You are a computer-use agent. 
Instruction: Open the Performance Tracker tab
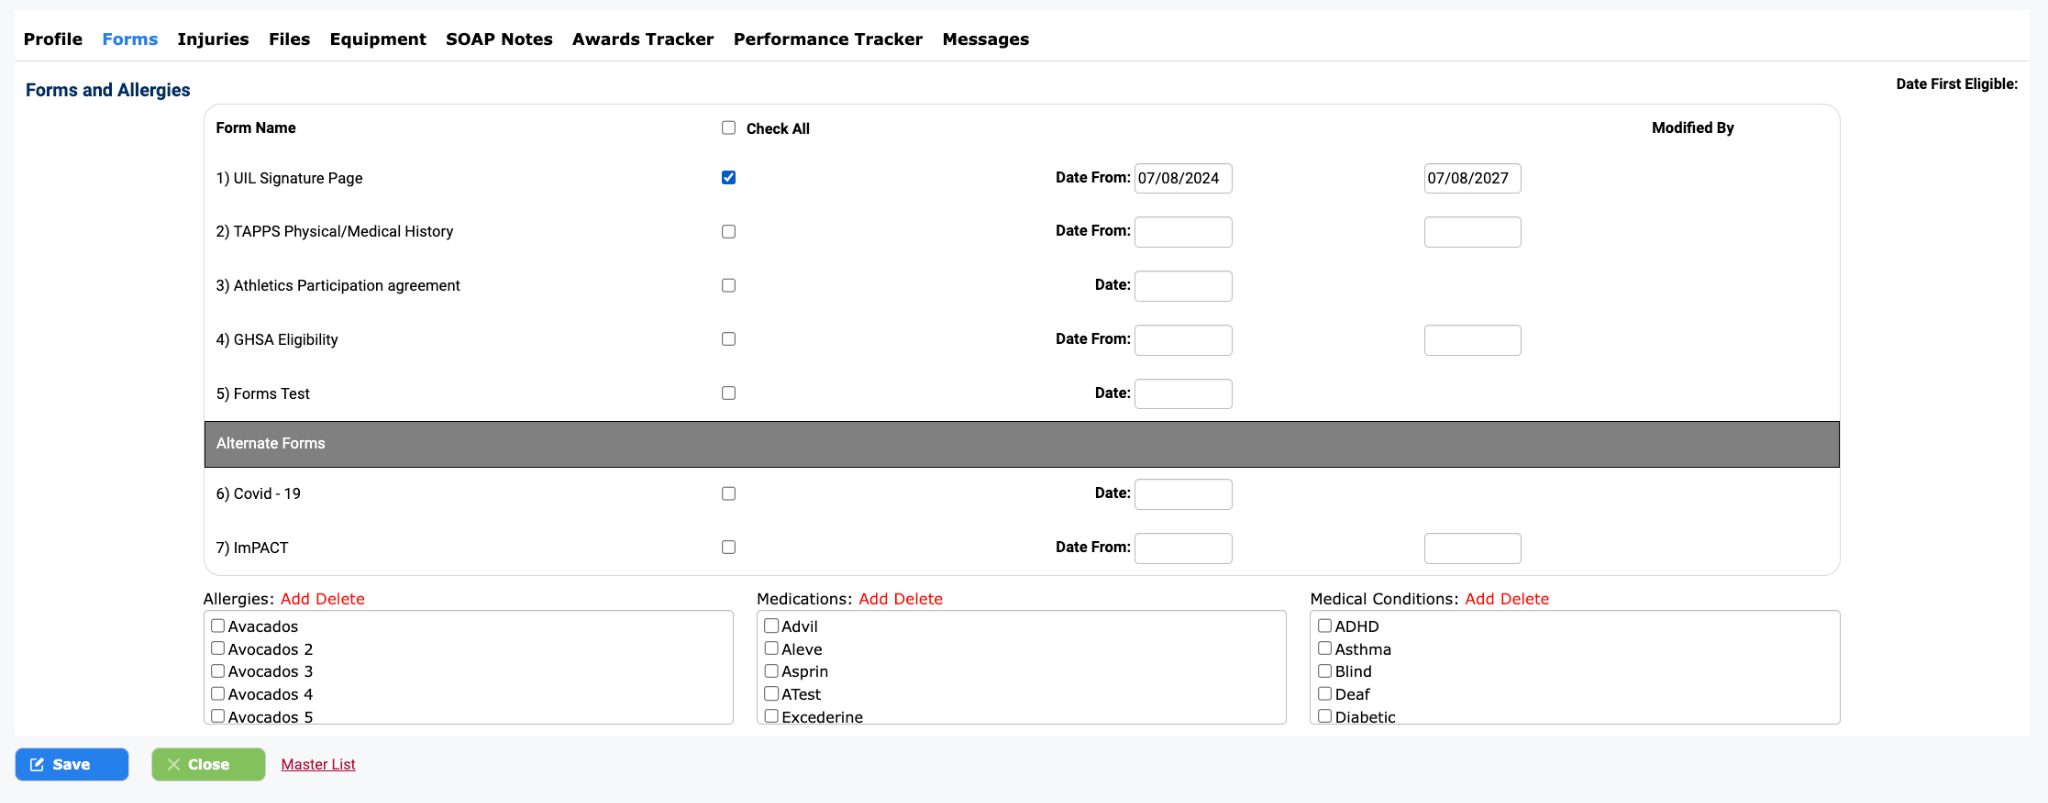(x=828, y=39)
